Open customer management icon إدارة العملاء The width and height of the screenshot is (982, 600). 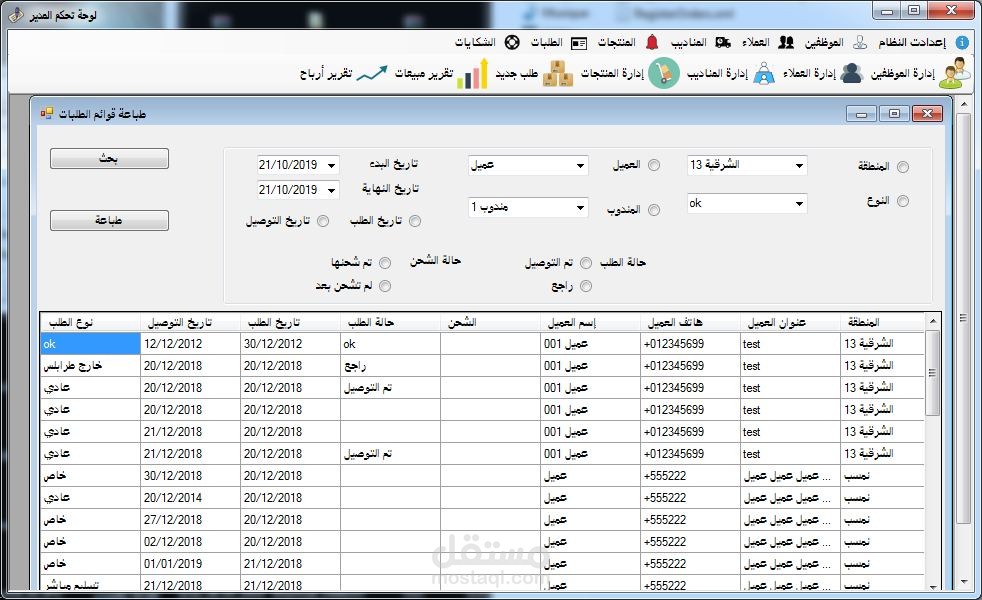point(851,73)
